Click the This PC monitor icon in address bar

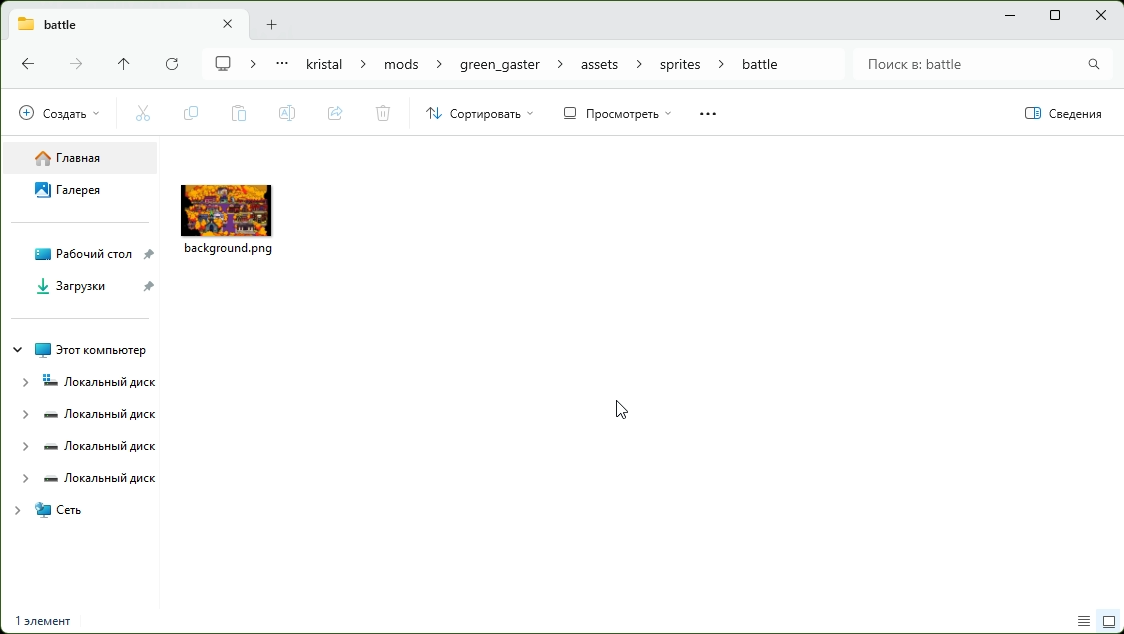pos(223,64)
